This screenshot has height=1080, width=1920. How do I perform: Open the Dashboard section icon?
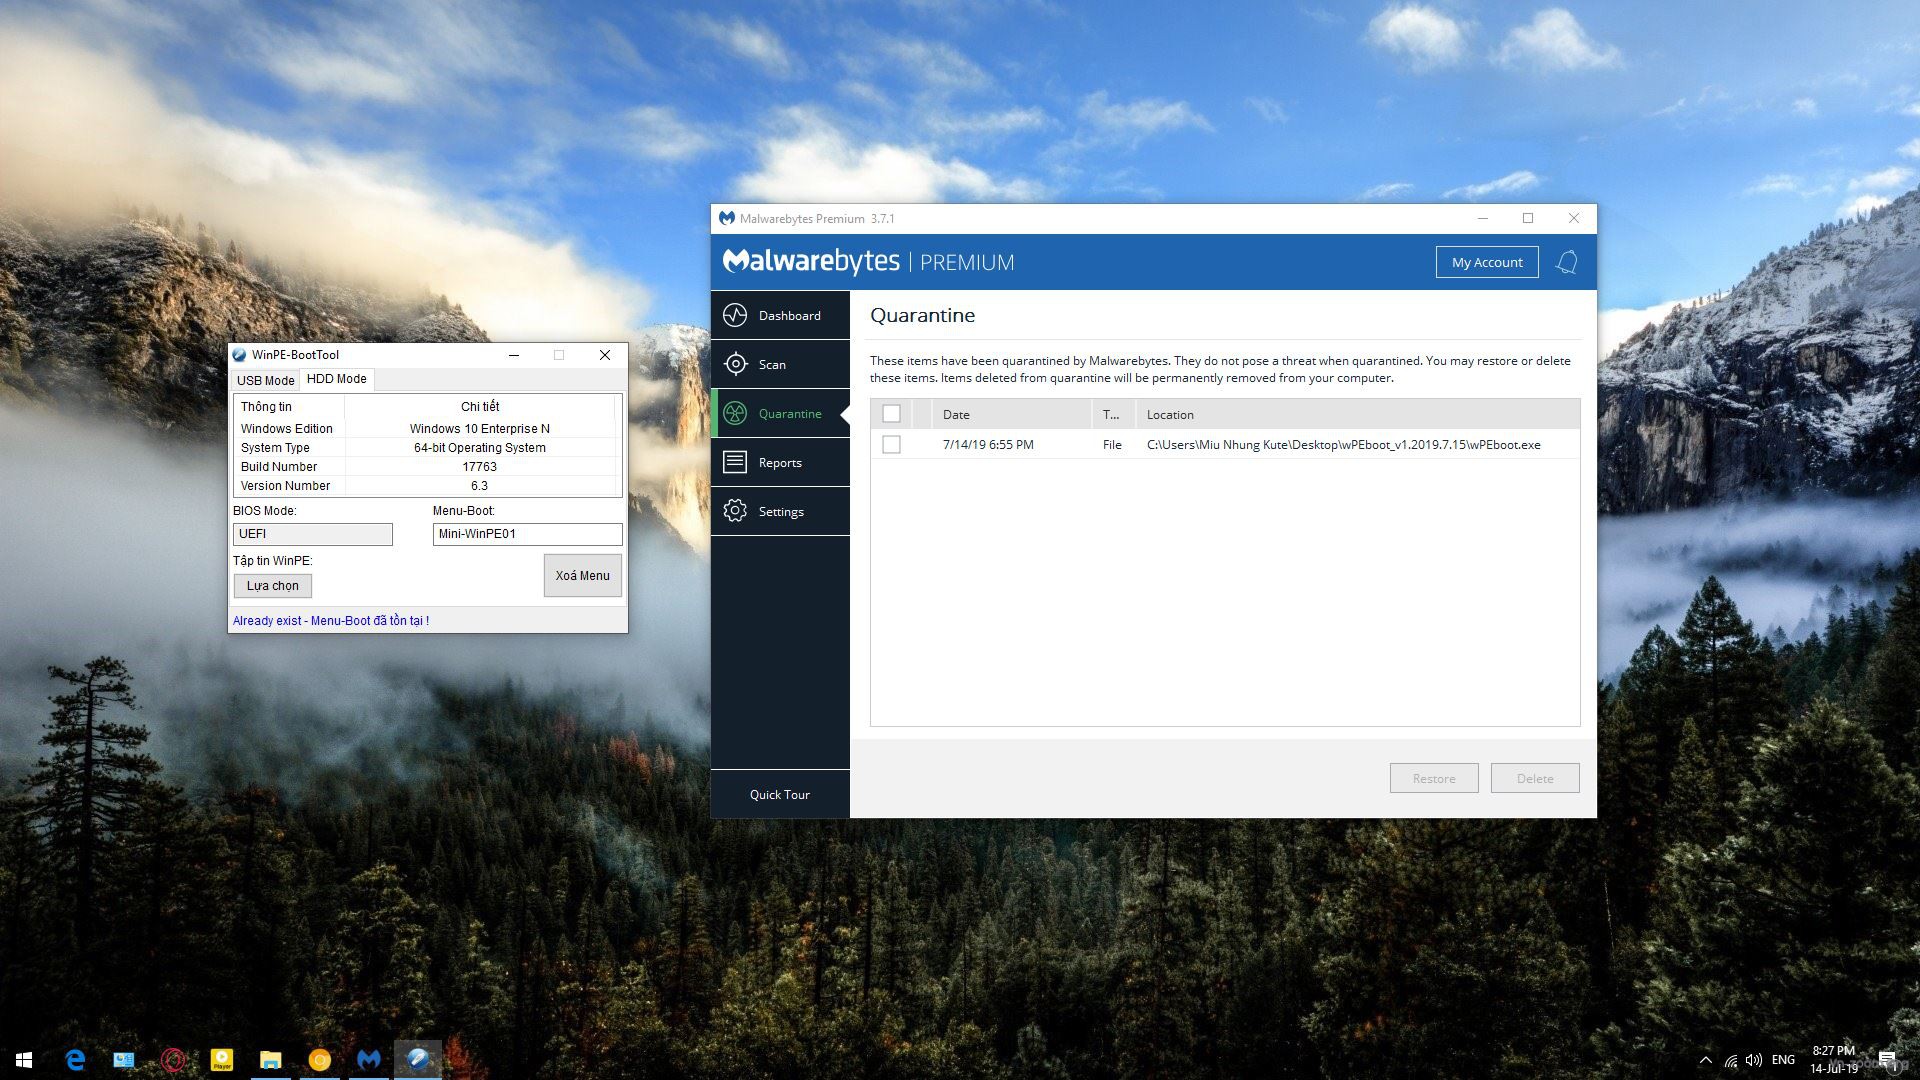(x=735, y=315)
